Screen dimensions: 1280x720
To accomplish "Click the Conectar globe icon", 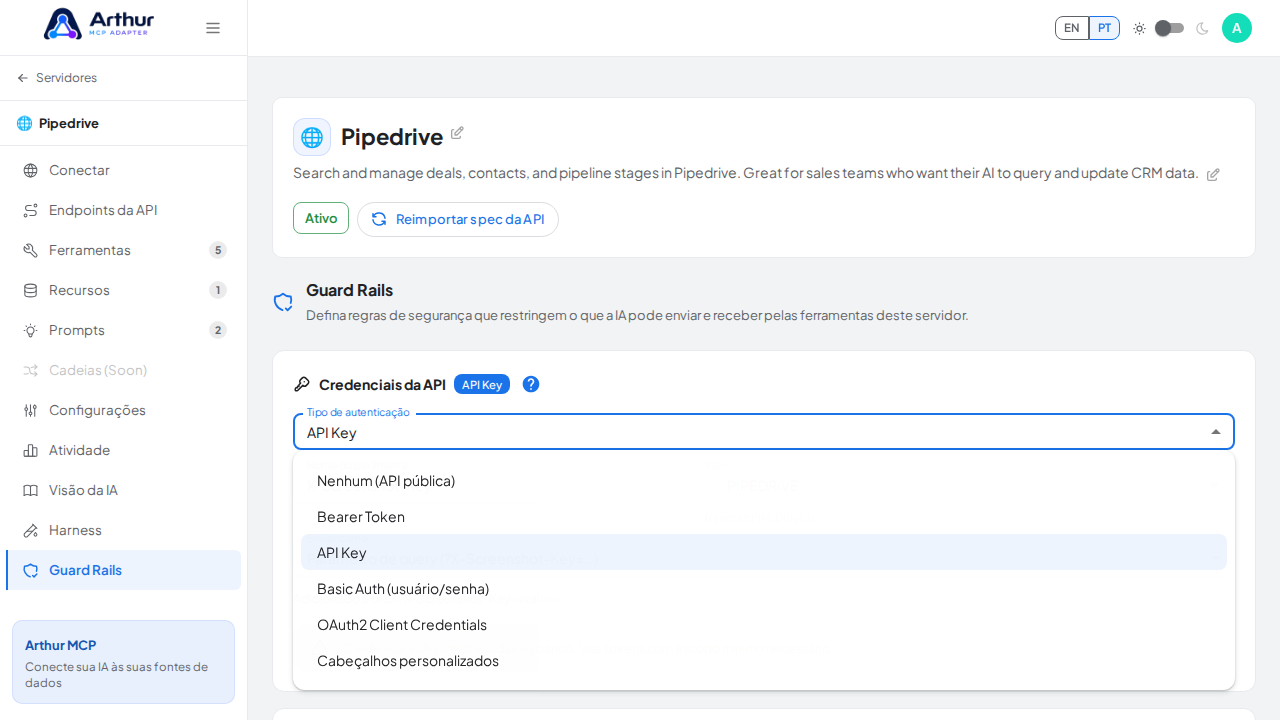I will (x=31, y=170).
